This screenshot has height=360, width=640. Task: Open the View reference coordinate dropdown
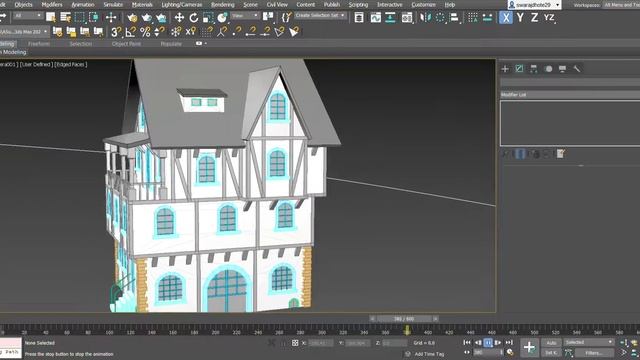point(245,16)
